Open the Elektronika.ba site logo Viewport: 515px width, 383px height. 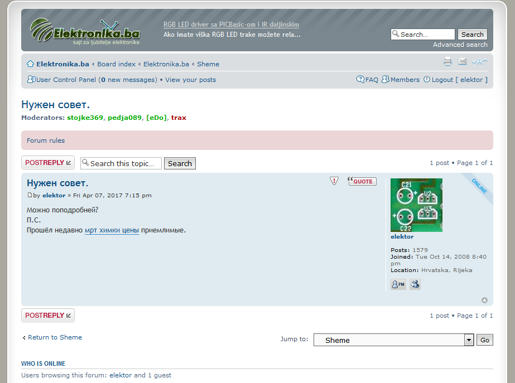pyautogui.click(x=85, y=31)
